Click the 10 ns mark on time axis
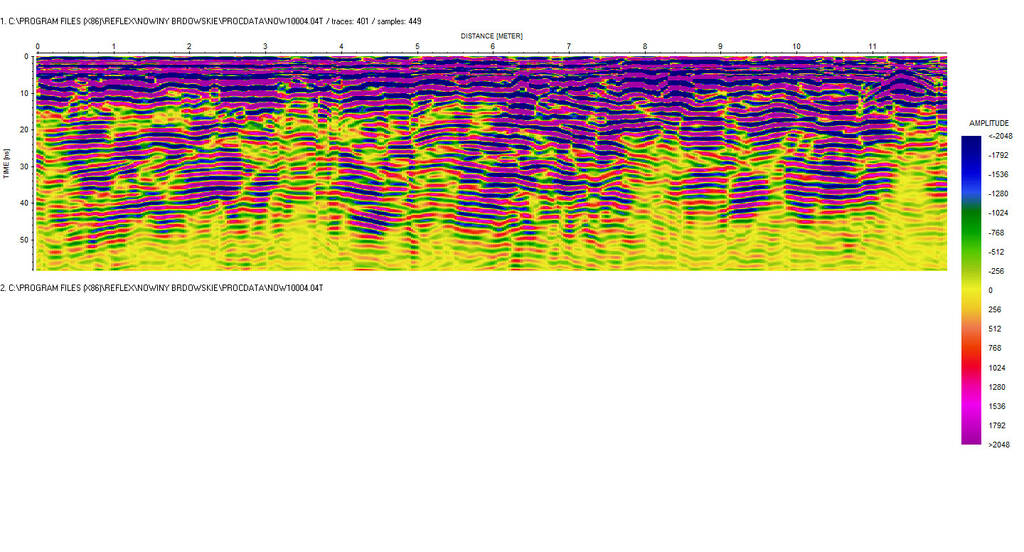The image size is (1024, 552). pos(24,93)
